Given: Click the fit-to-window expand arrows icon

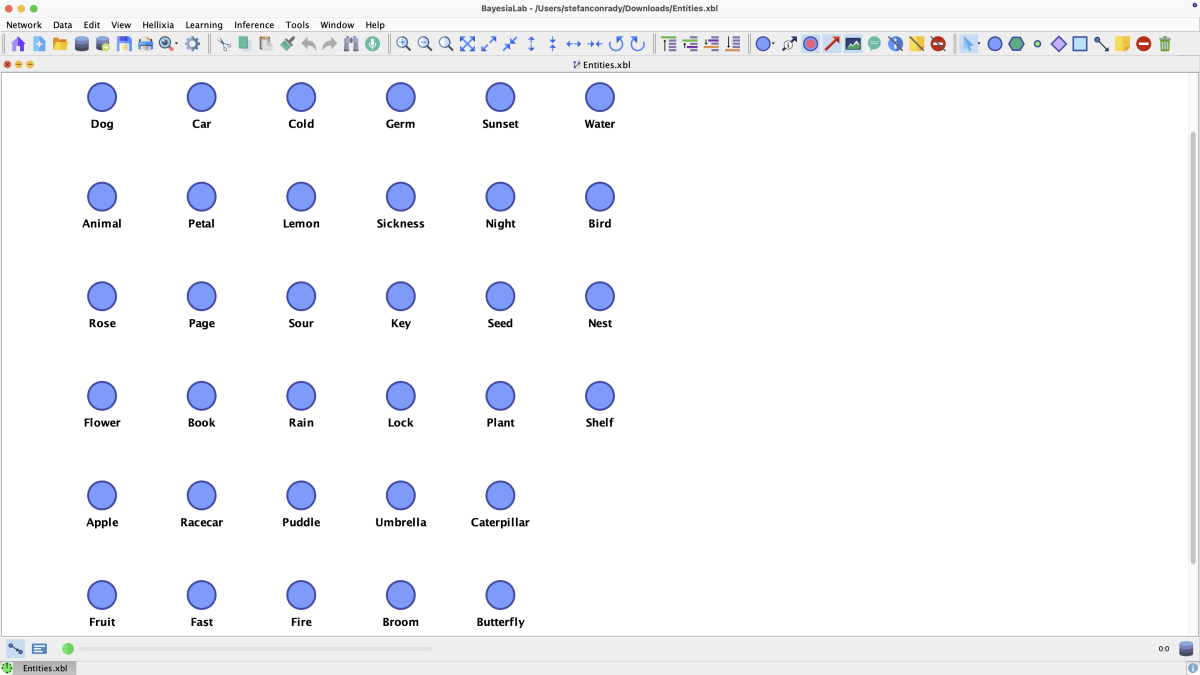Looking at the screenshot, I should point(467,44).
